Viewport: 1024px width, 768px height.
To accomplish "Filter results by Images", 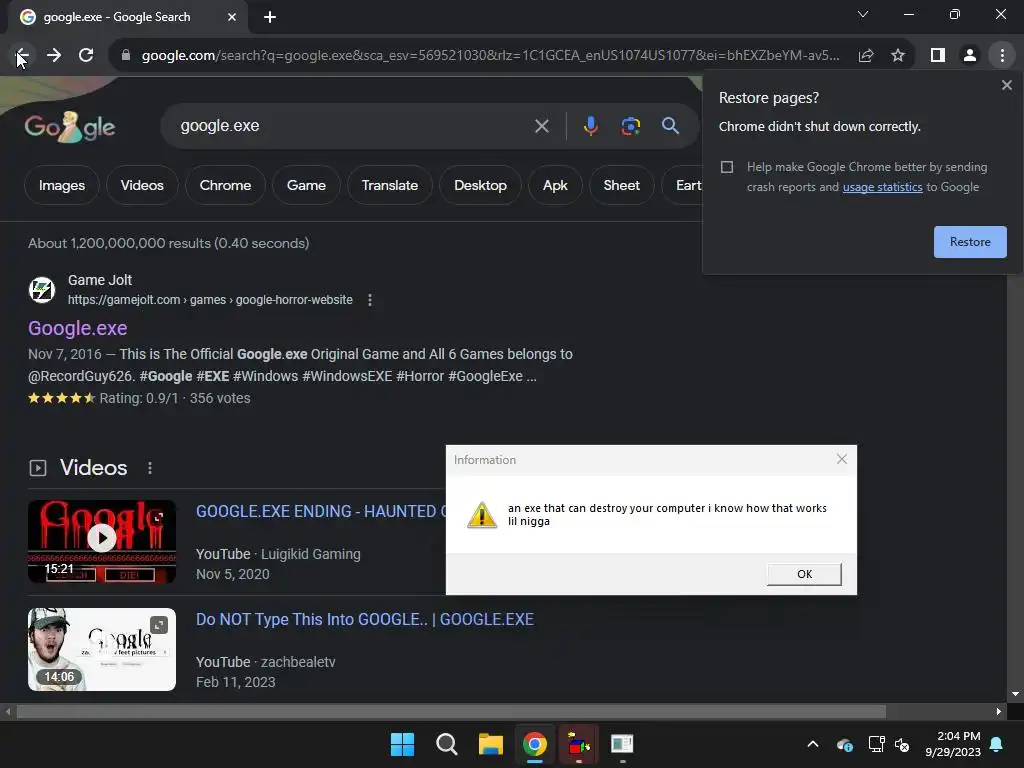I will (x=62, y=185).
